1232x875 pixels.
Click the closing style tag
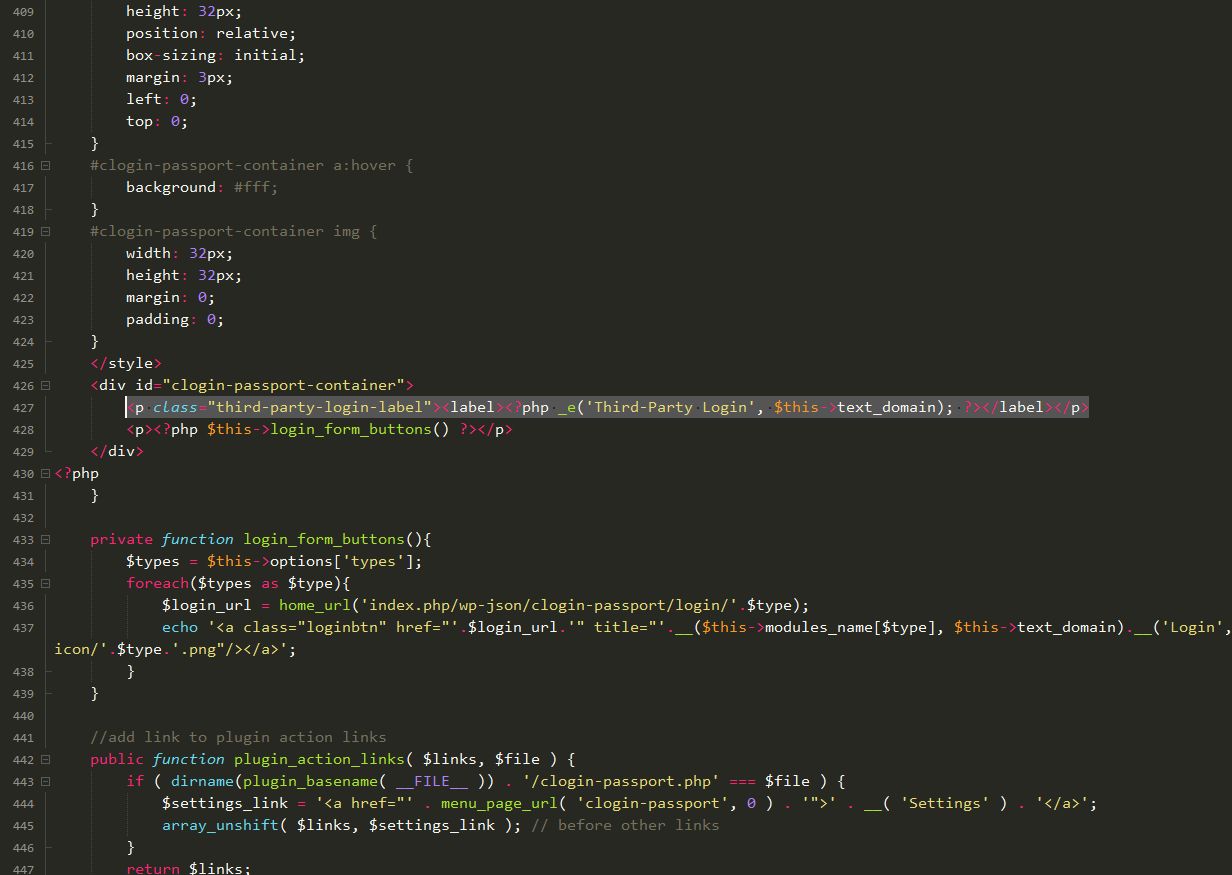(x=126, y=363)
